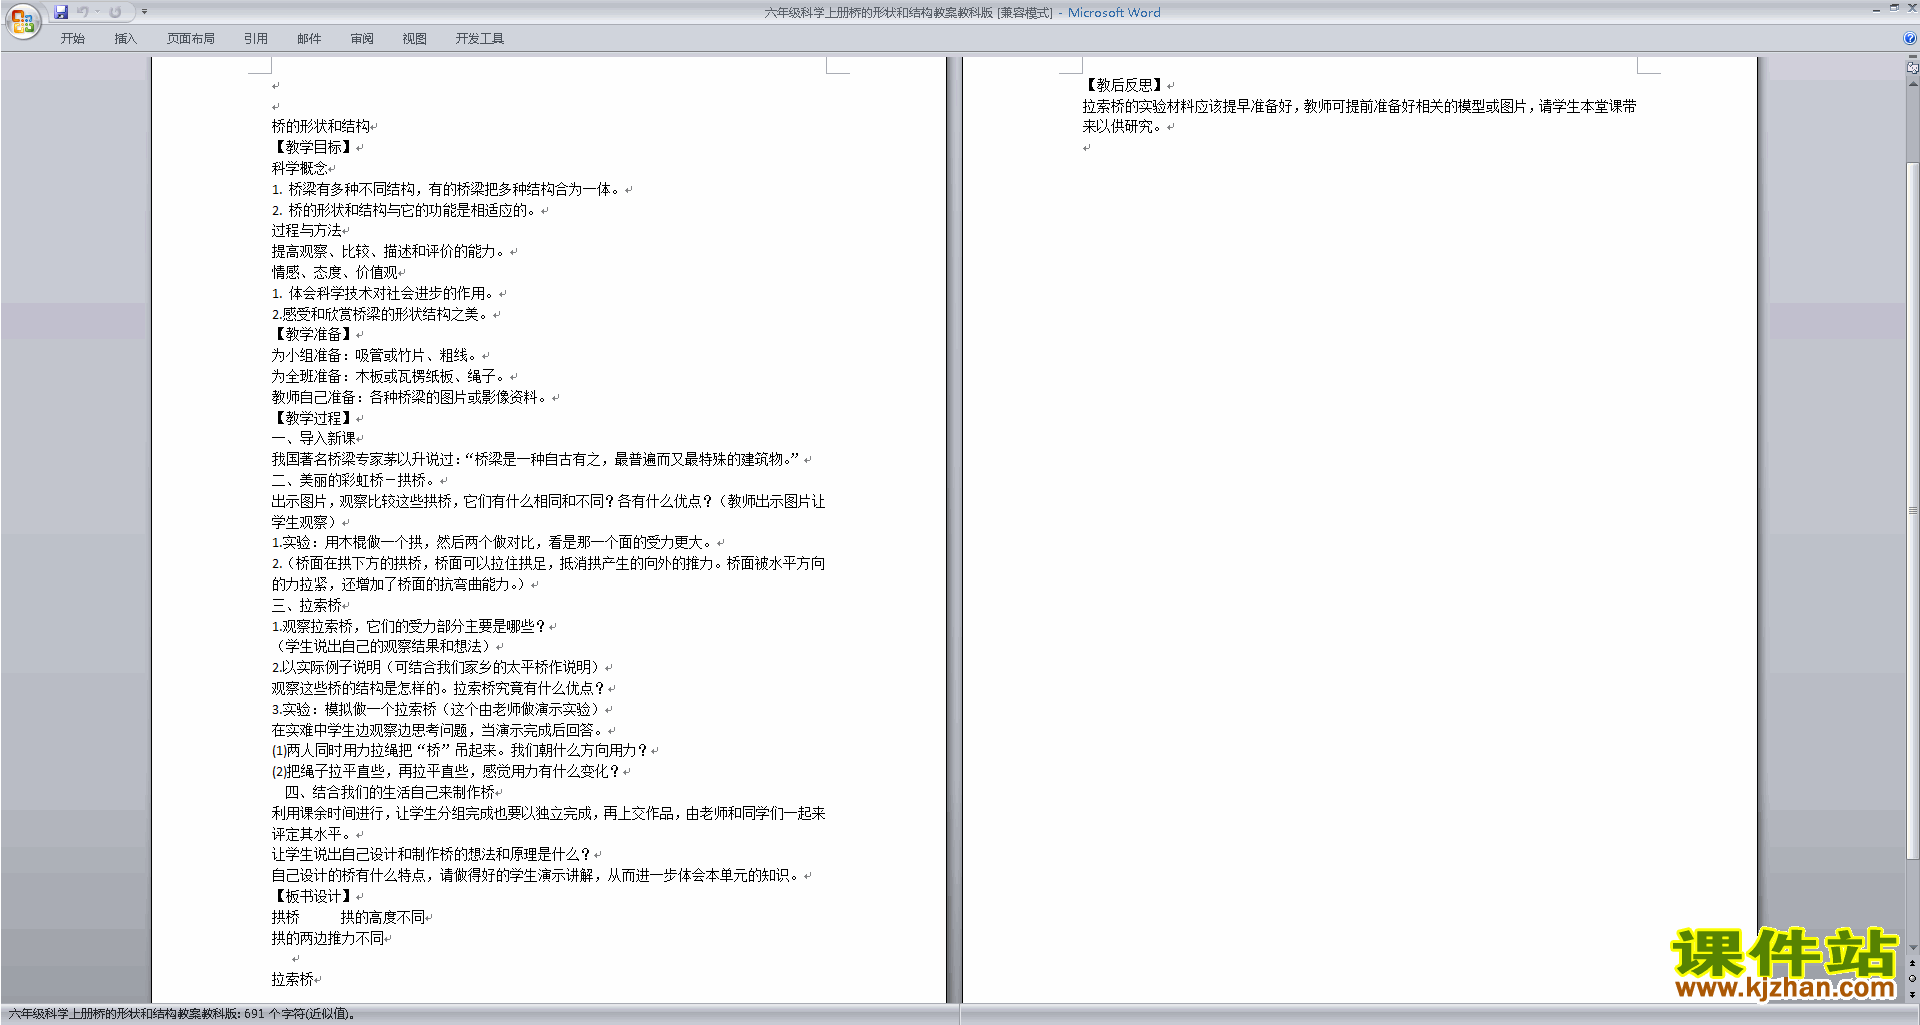The height and width of the screenshot is (1025, 1920).
Task: Click the line 过程与方法
Action: (x=306, y=230)
